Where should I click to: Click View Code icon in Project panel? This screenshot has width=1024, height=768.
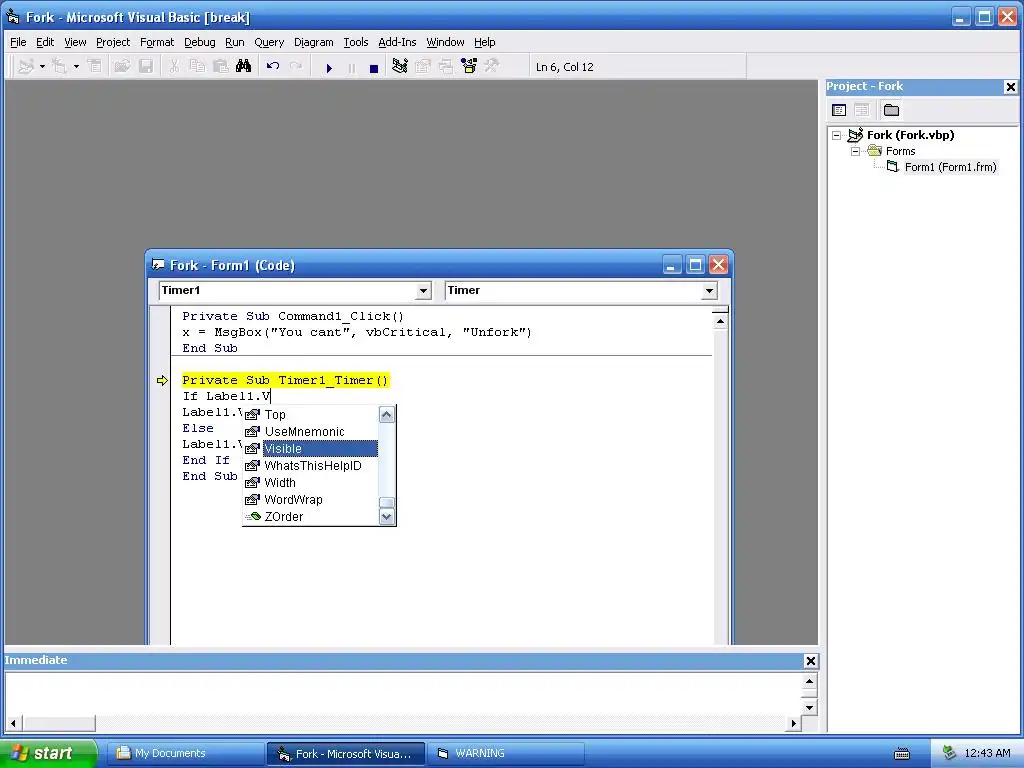[x=839, y=110]
